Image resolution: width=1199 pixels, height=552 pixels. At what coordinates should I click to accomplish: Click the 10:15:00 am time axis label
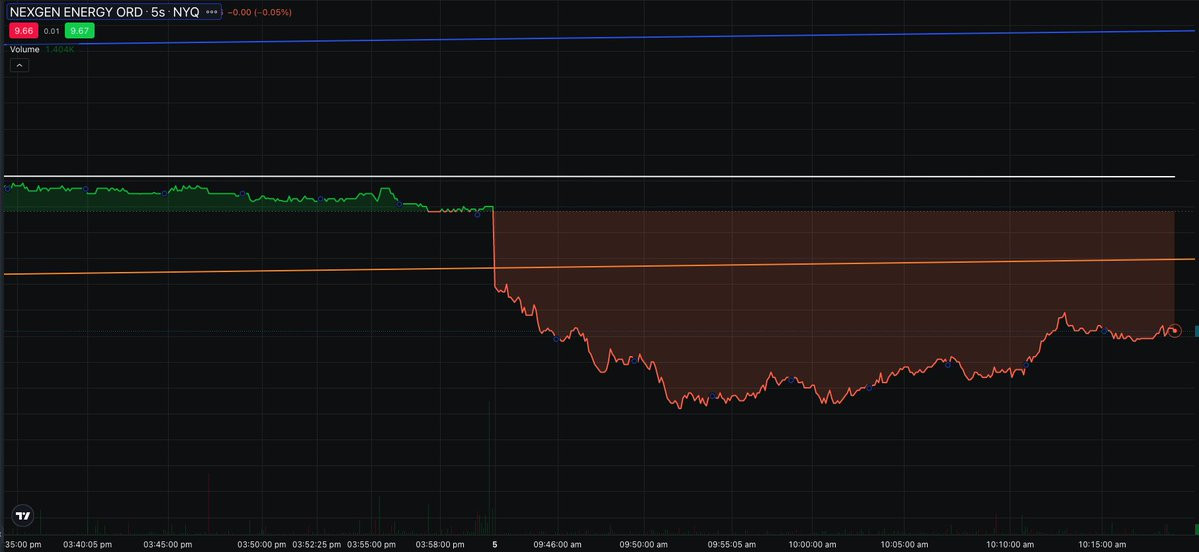click(1100, 544)
